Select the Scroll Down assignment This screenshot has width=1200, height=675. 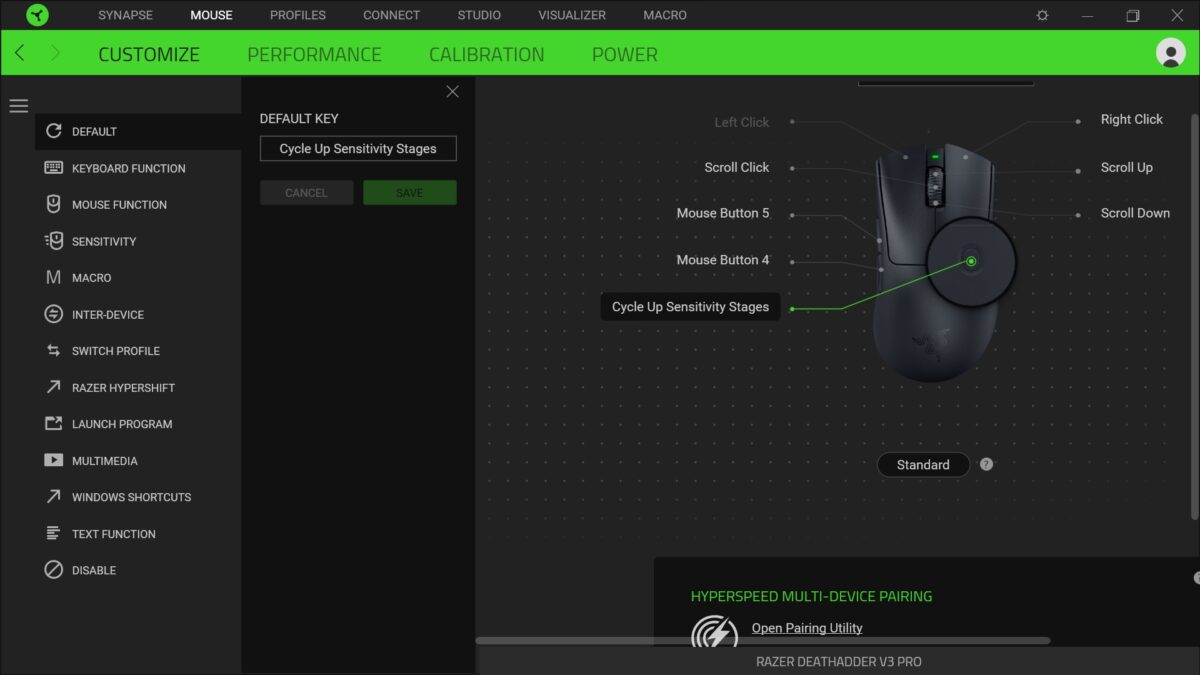[x=1135, y=213]
